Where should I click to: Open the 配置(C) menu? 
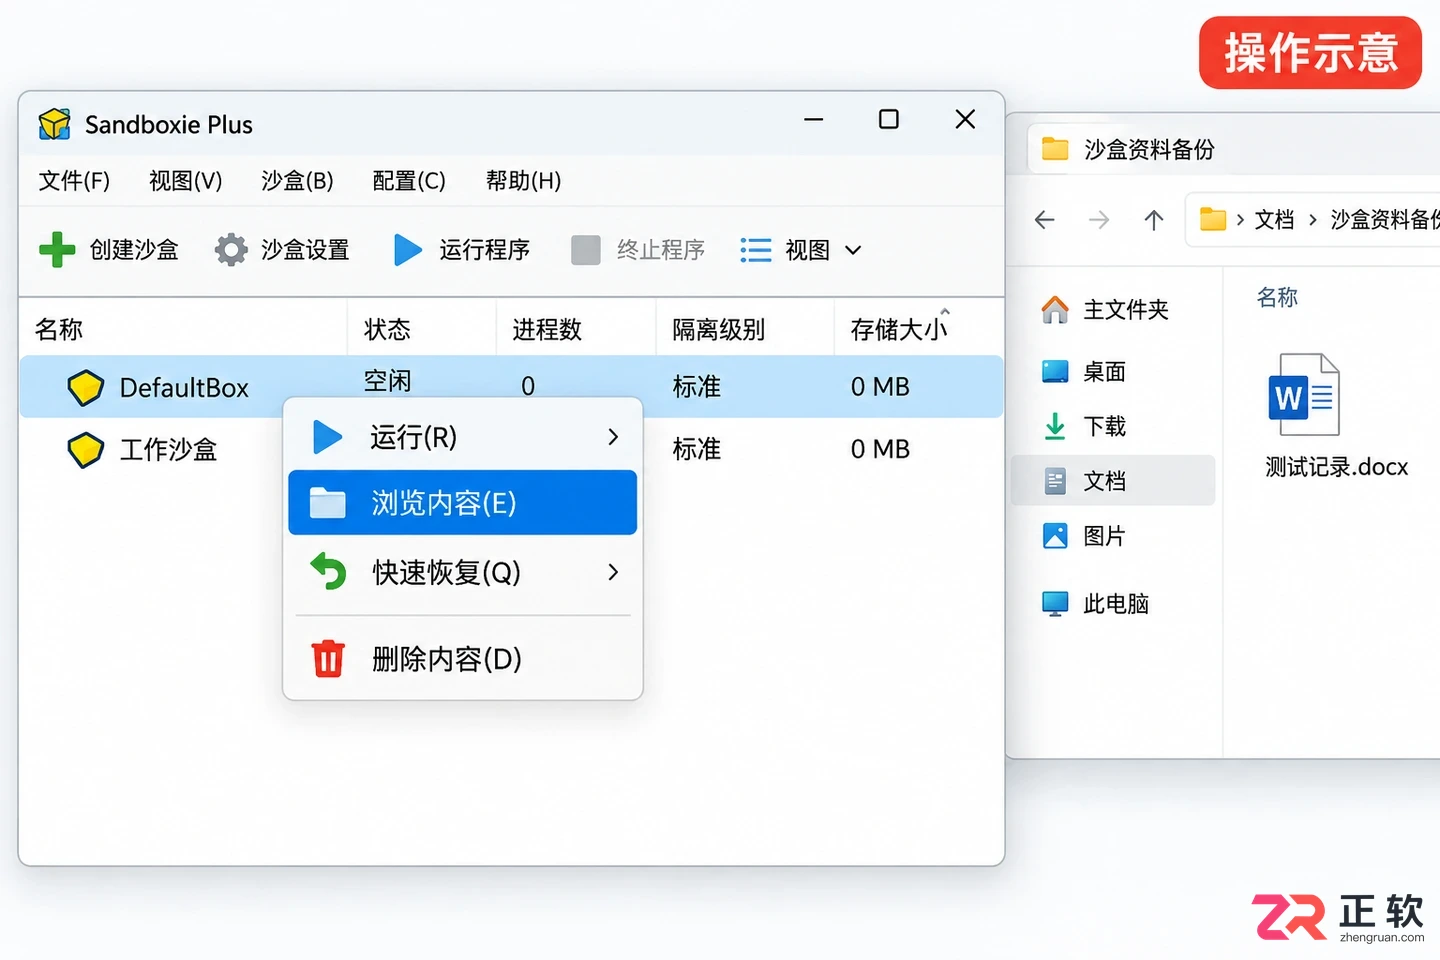coord(409,181)
